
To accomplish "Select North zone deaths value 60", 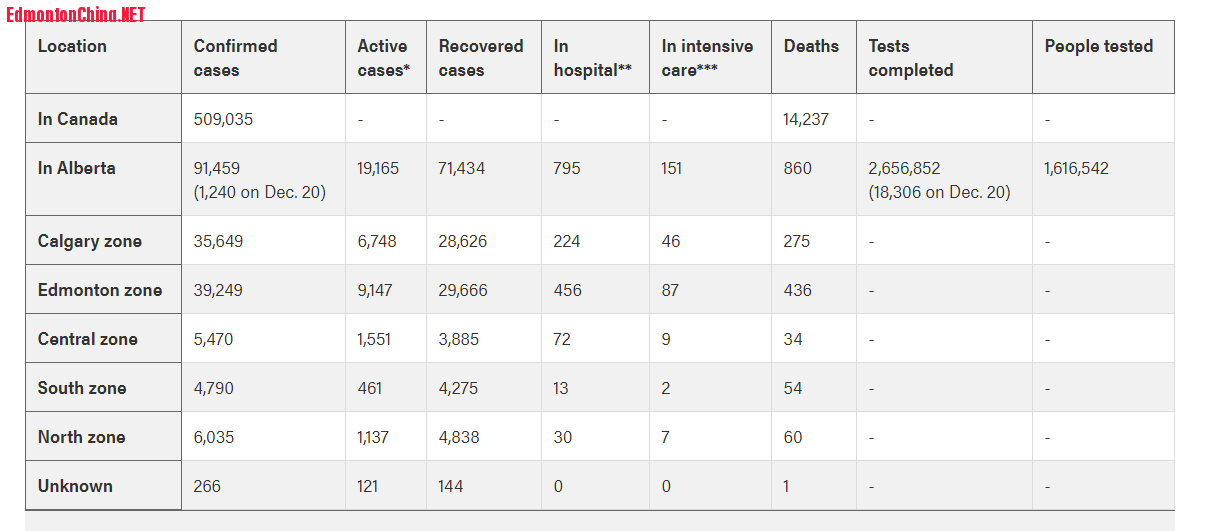I will [793, 437].
